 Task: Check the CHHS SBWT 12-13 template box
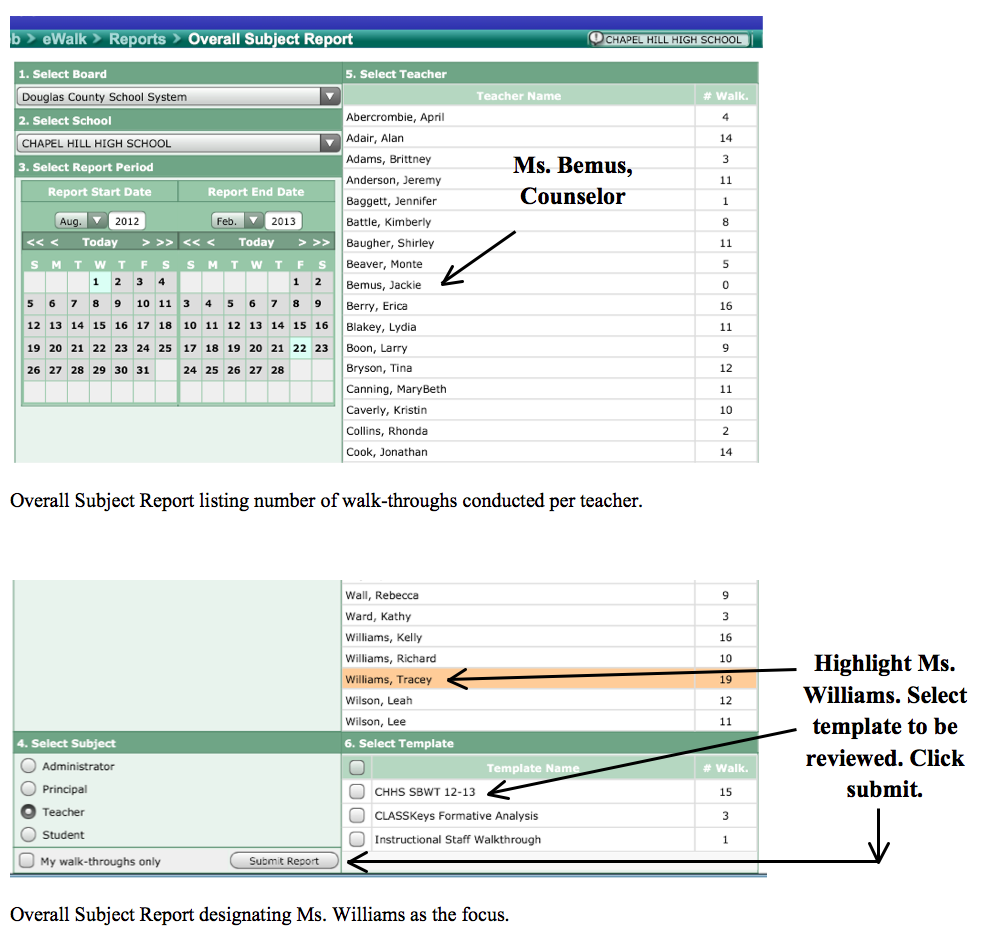(357, 791)
